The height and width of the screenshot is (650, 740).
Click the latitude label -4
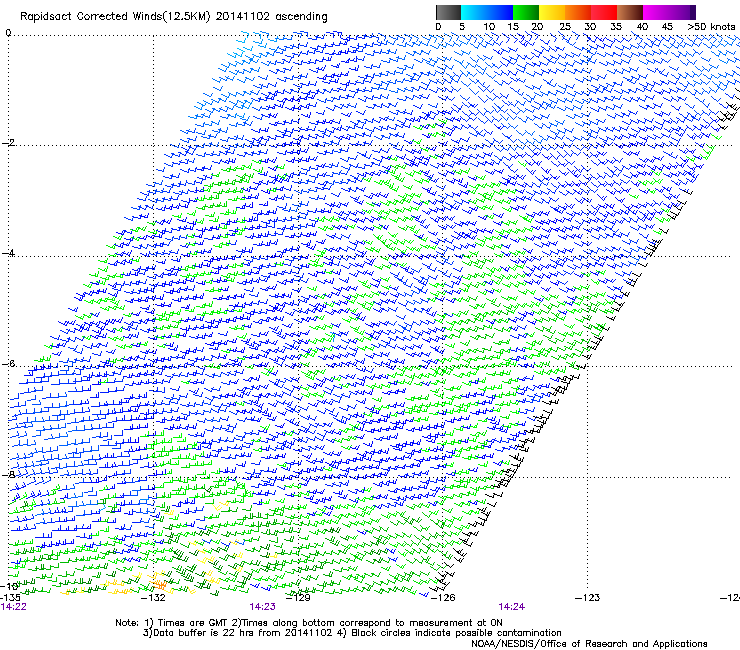pos(8,253)
